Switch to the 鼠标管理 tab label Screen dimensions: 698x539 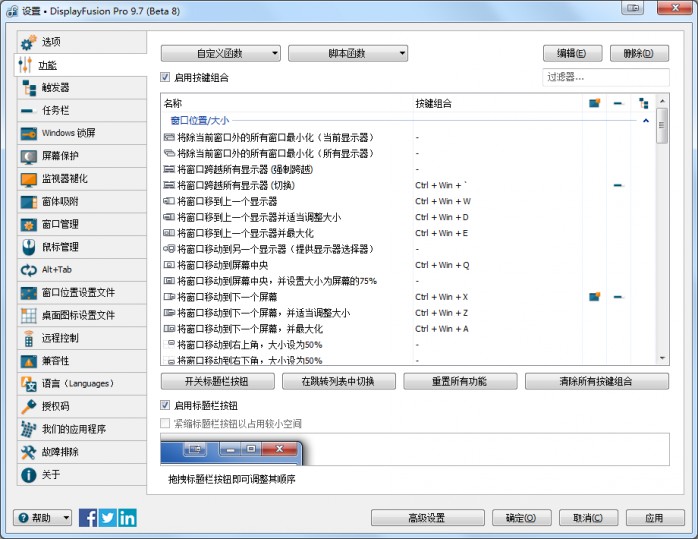[60, 247]
